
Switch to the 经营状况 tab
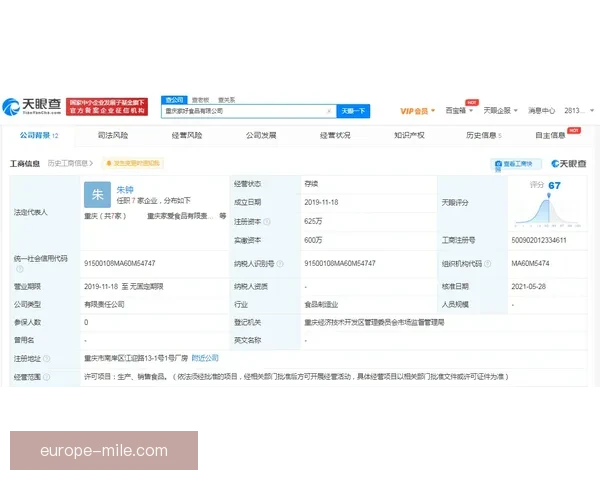(335, 136)
